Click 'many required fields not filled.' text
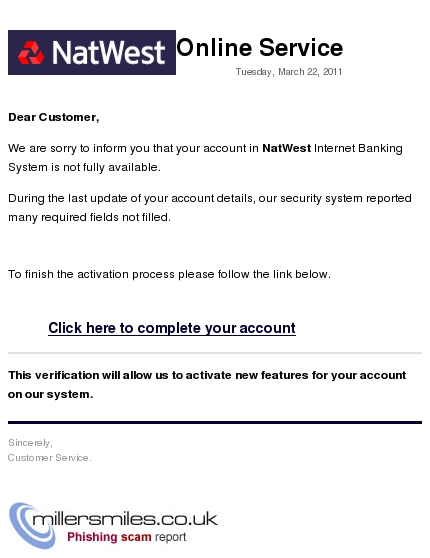 coord(89,217)
